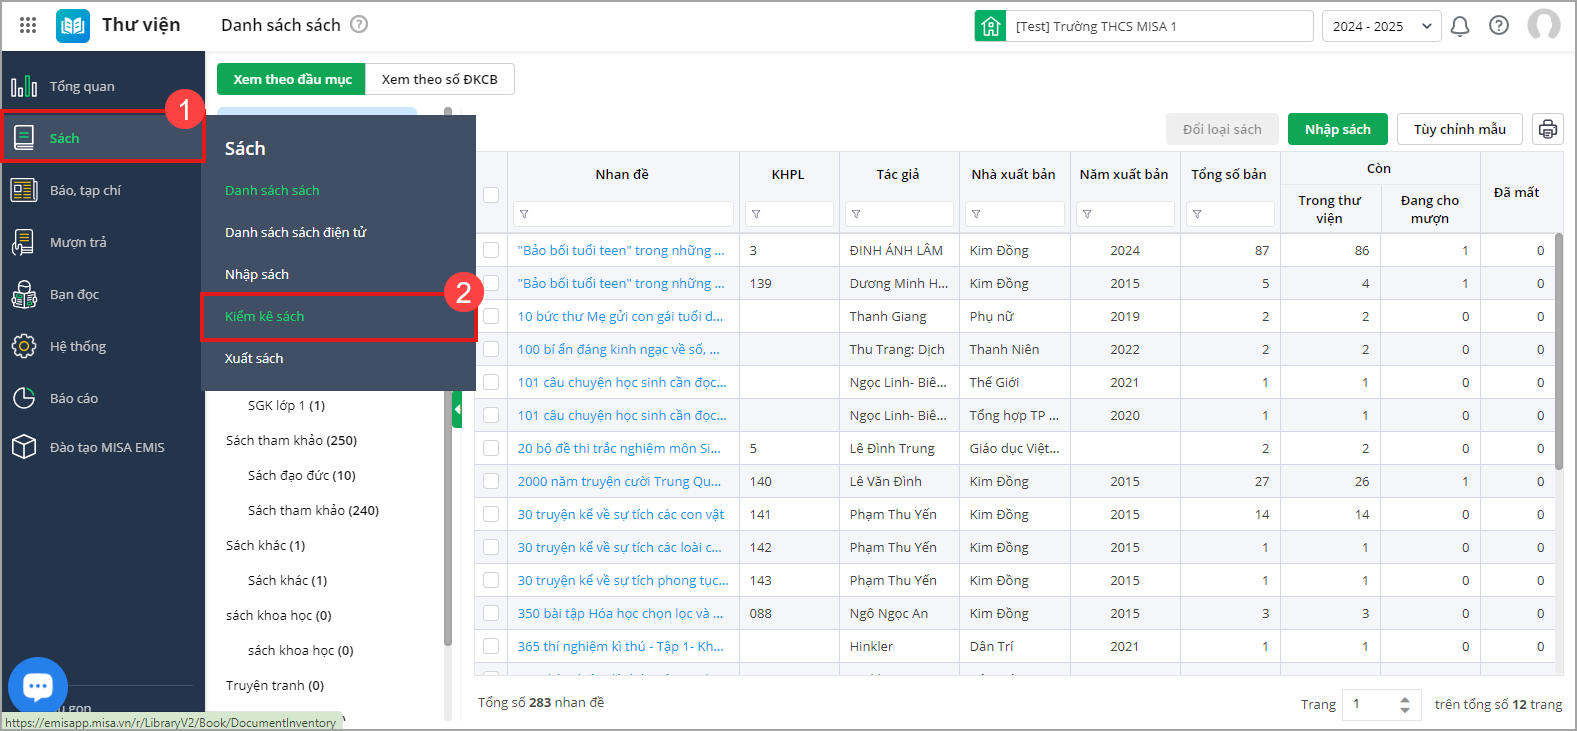Open the help question mark in header
Viewport: 1577px width, 731px height.
1499,26
